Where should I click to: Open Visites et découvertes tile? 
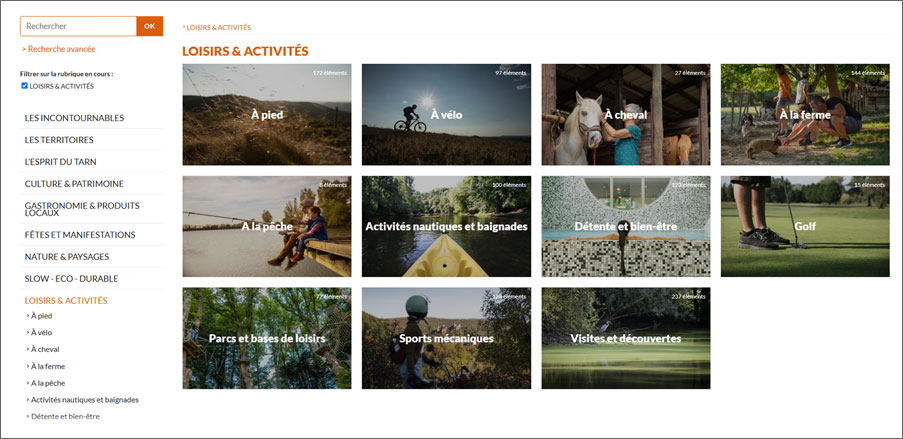click(x=626, y=338)
